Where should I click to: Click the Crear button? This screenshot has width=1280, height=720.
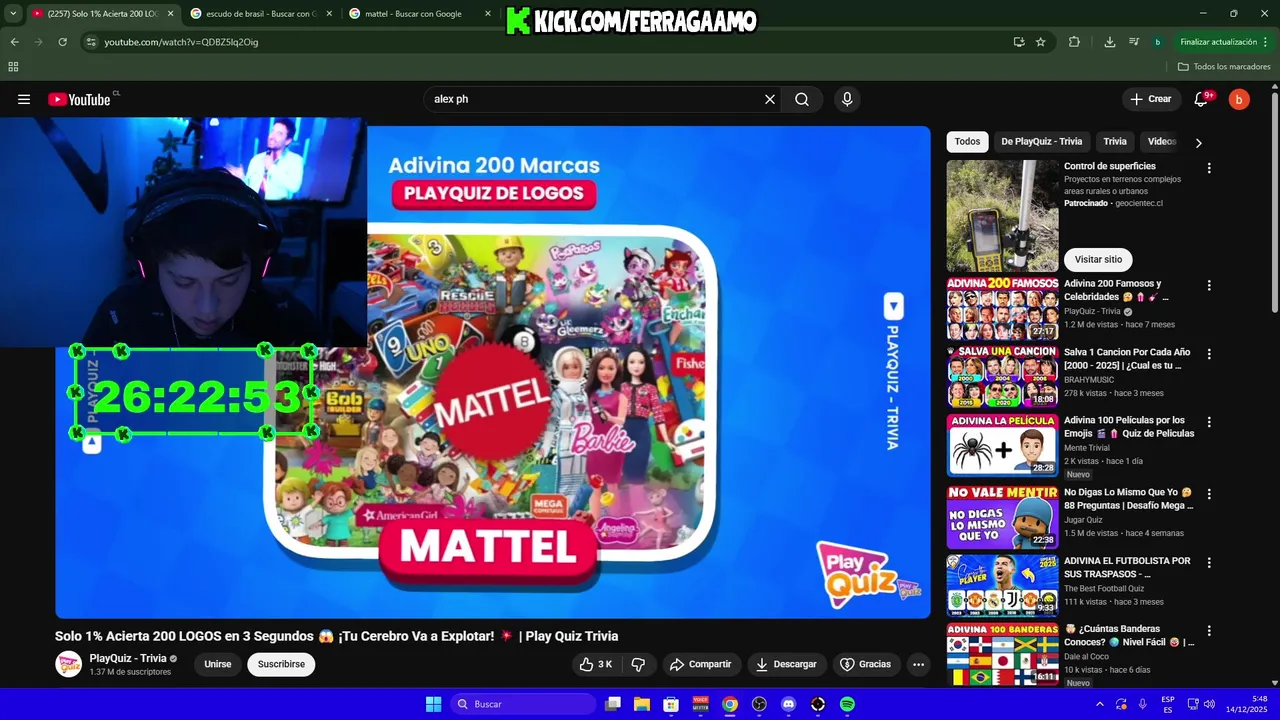click(1150, 99)
